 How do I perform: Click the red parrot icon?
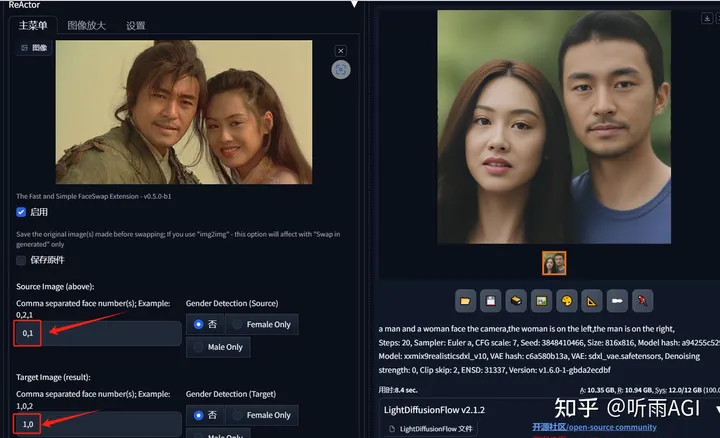(642, 301)
